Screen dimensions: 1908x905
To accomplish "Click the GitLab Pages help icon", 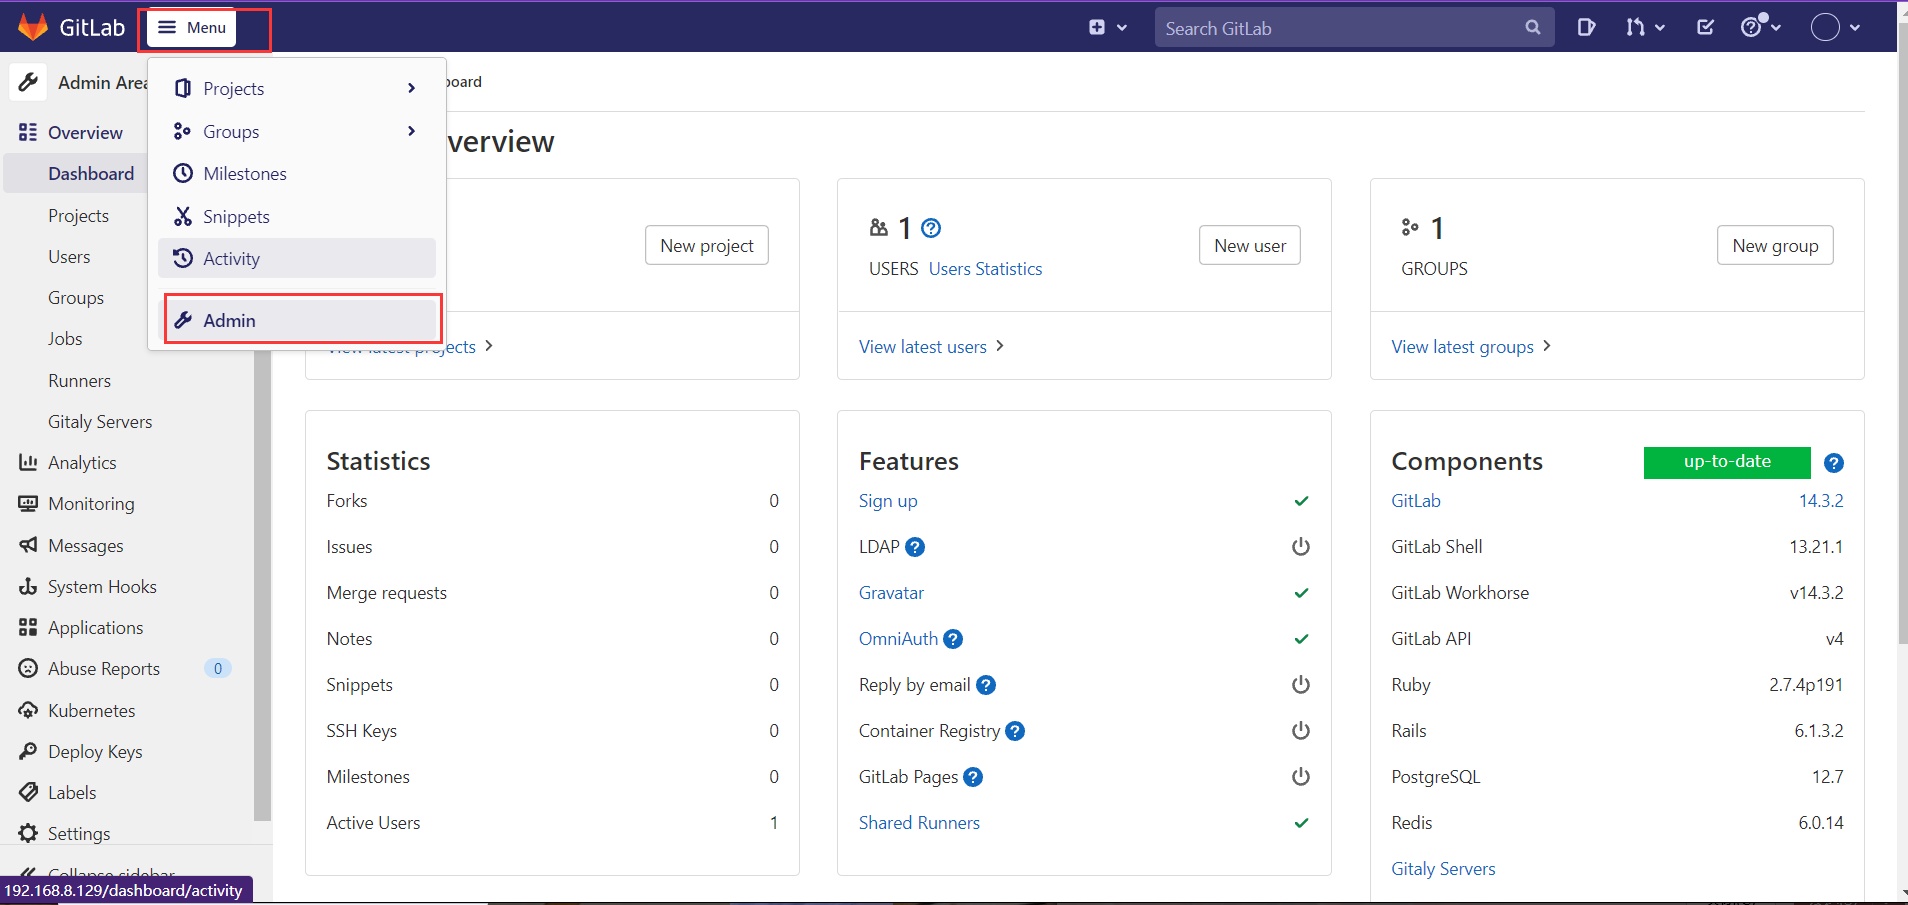I will (x=973, y=777).
